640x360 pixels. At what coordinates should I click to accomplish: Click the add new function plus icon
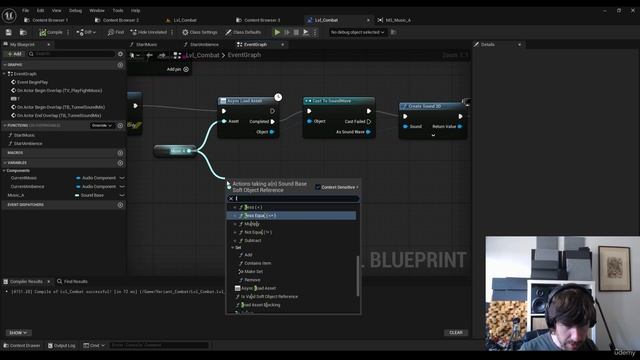[120, 126]
